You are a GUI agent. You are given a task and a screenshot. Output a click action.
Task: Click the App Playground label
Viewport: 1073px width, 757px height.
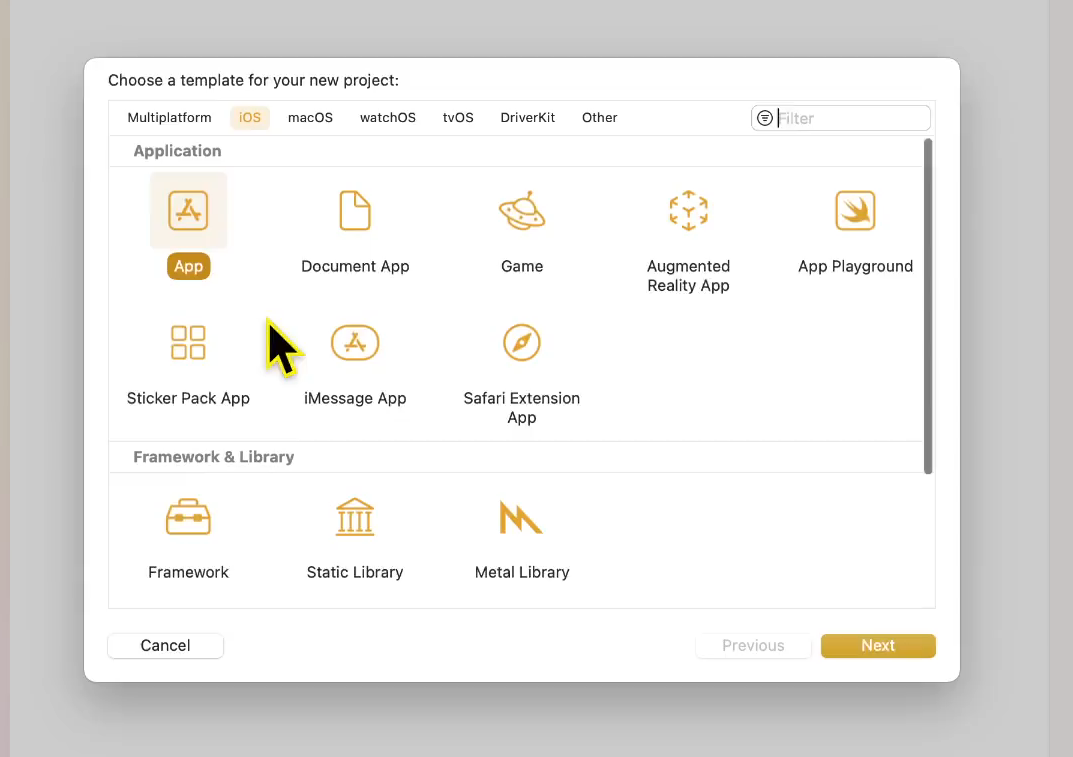tap(855, 266)
